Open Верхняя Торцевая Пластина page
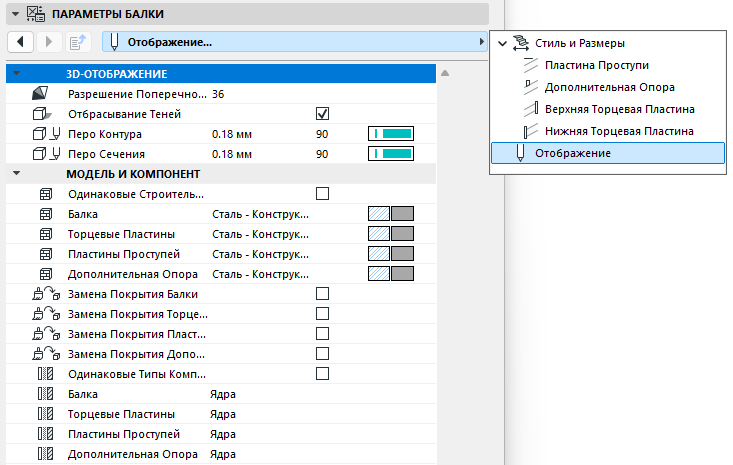The width and height of the screenshot is (733, 465). (x=619, y=109)
